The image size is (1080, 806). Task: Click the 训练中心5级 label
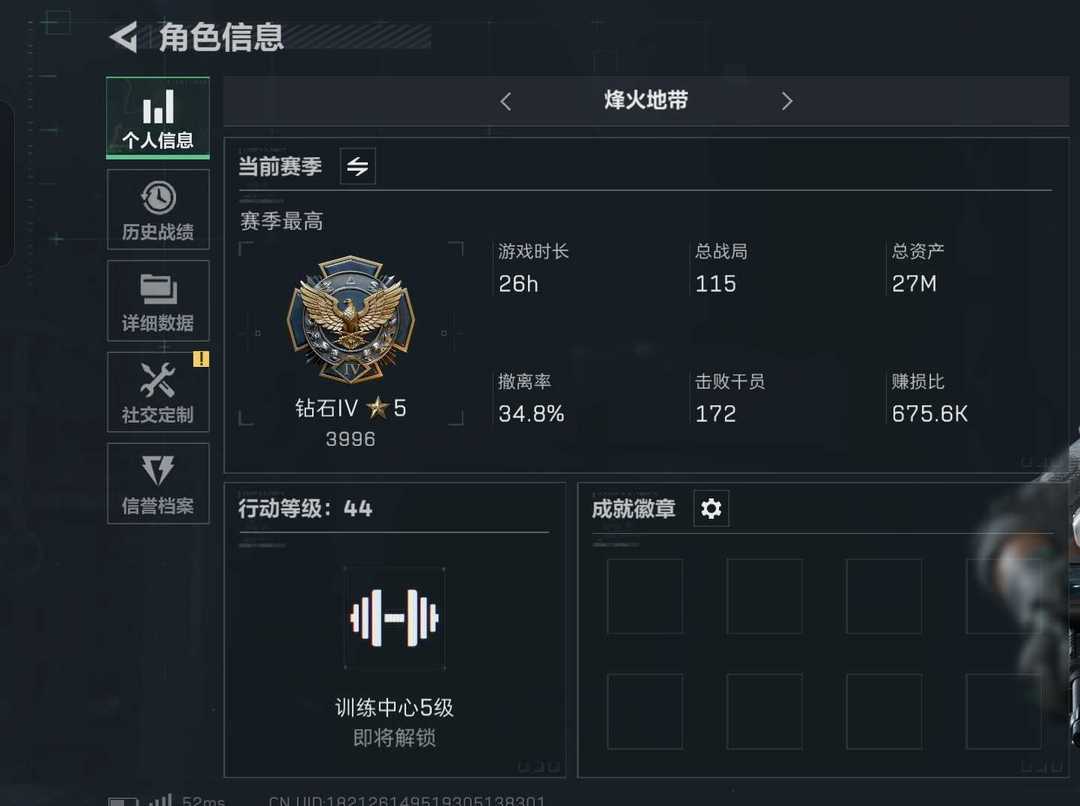[394, 707]
